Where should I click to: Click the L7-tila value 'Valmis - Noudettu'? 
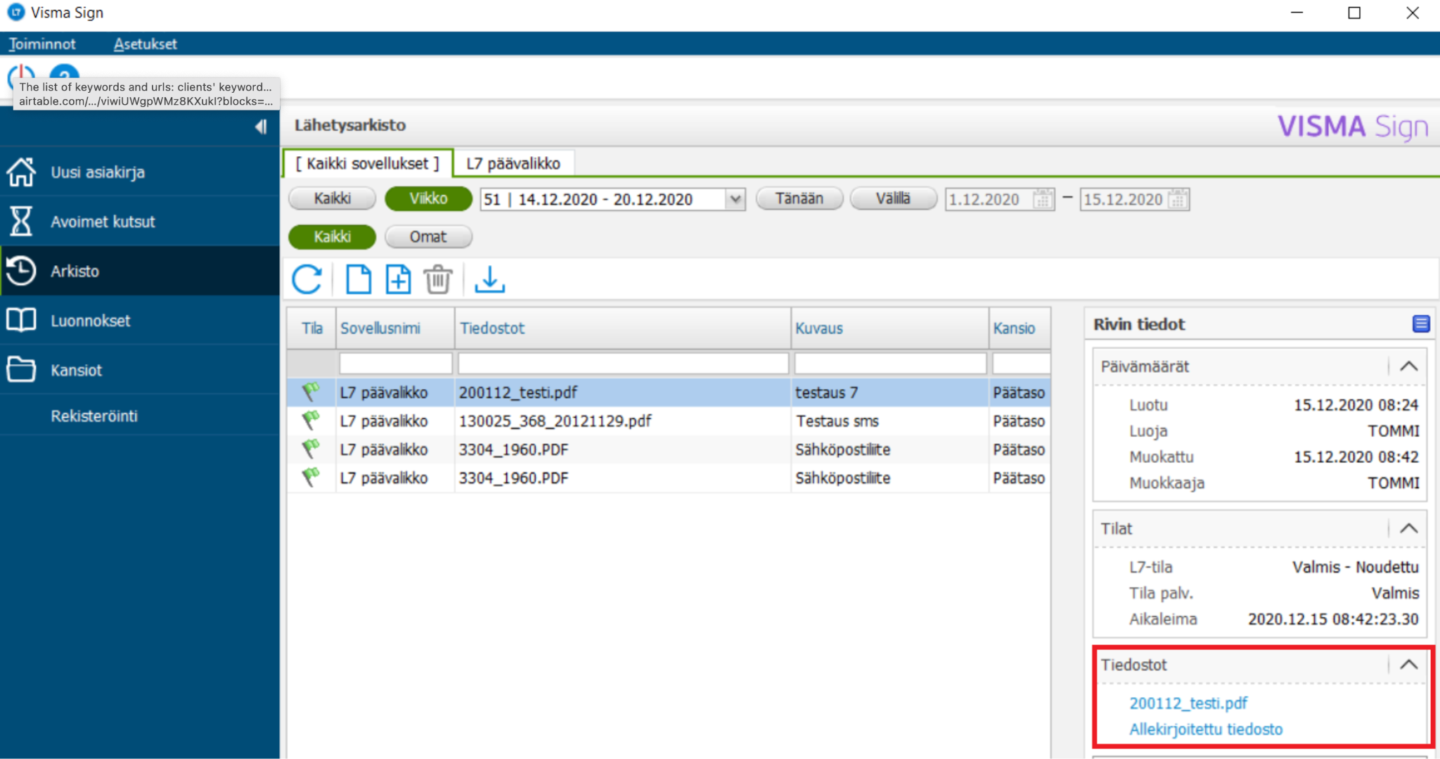click(1356, 567)
